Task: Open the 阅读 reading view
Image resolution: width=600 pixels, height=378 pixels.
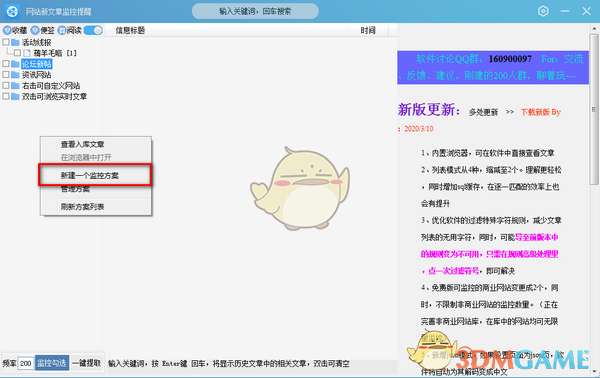Action: click(x=70, y=30)
